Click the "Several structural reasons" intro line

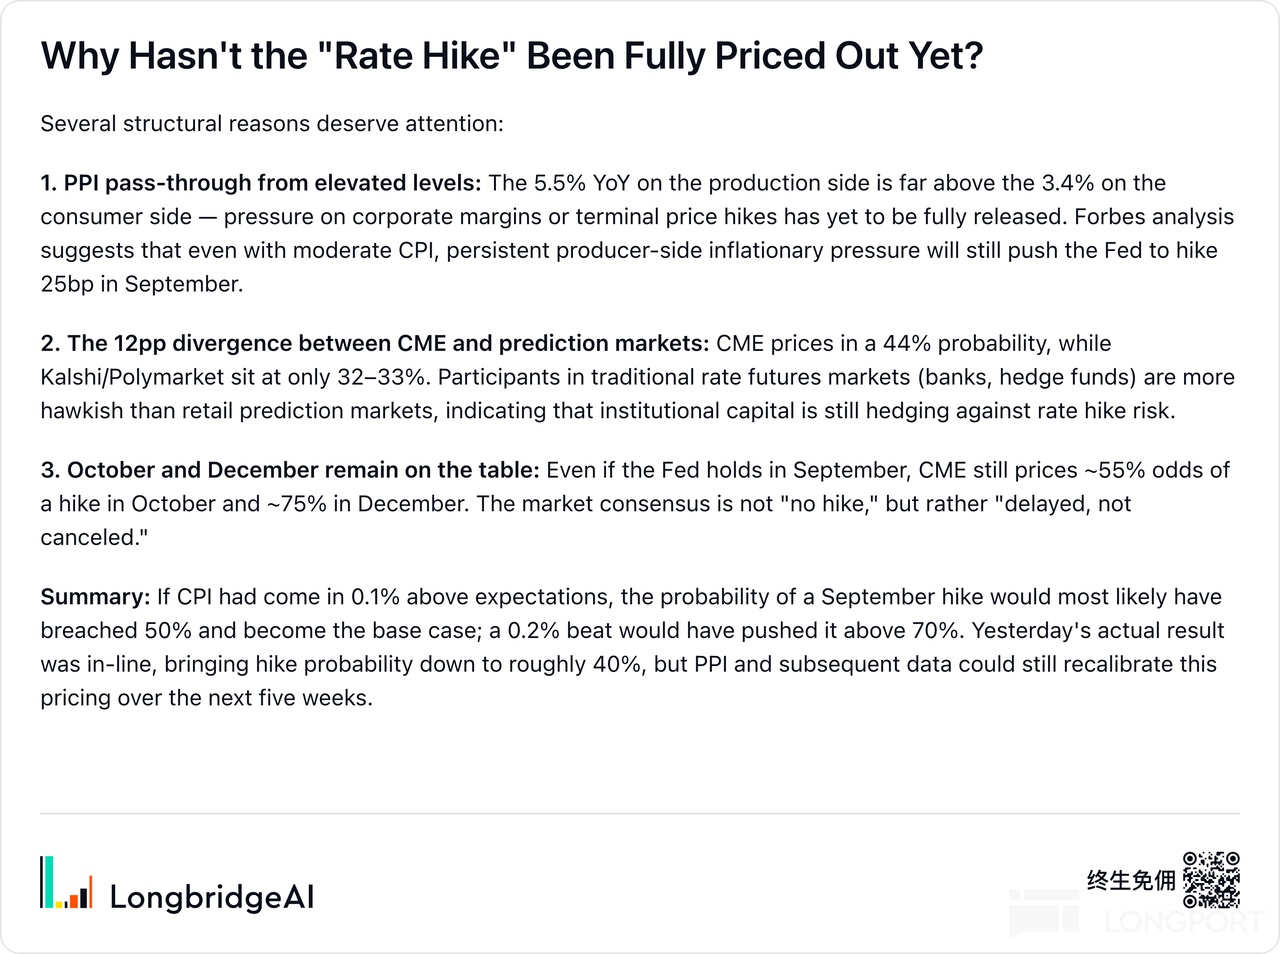tap(272, 124)
